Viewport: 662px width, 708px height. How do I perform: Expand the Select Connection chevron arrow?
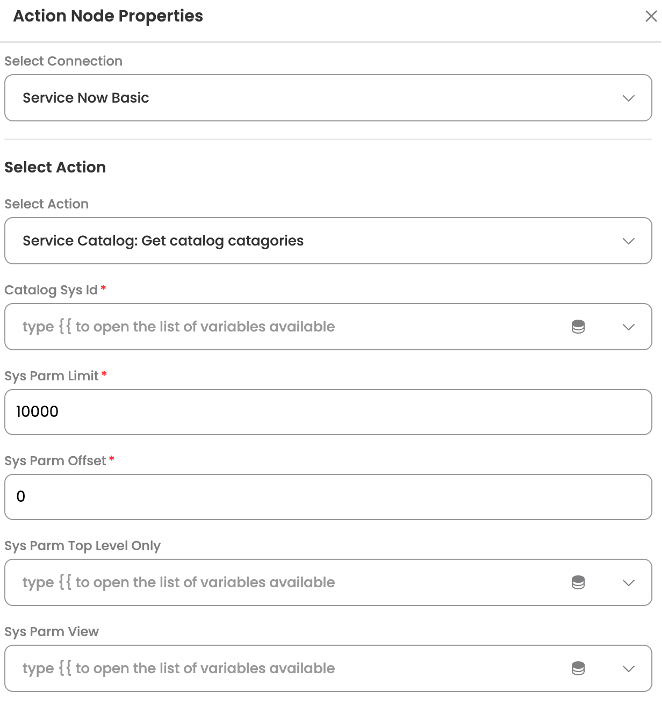click(x=628, y=98)
